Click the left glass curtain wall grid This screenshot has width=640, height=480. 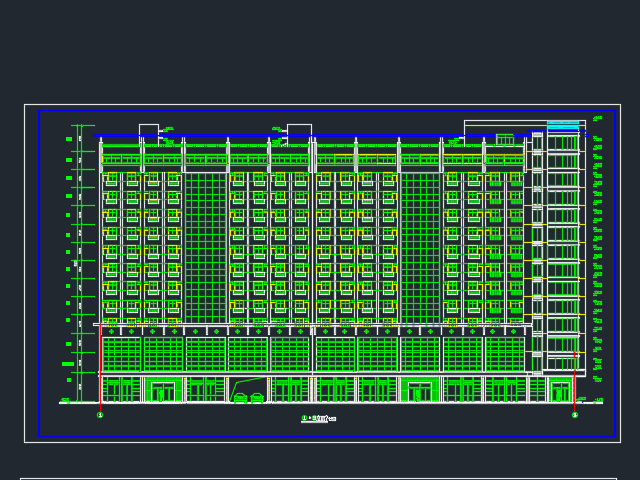click(x=205, y=247)
